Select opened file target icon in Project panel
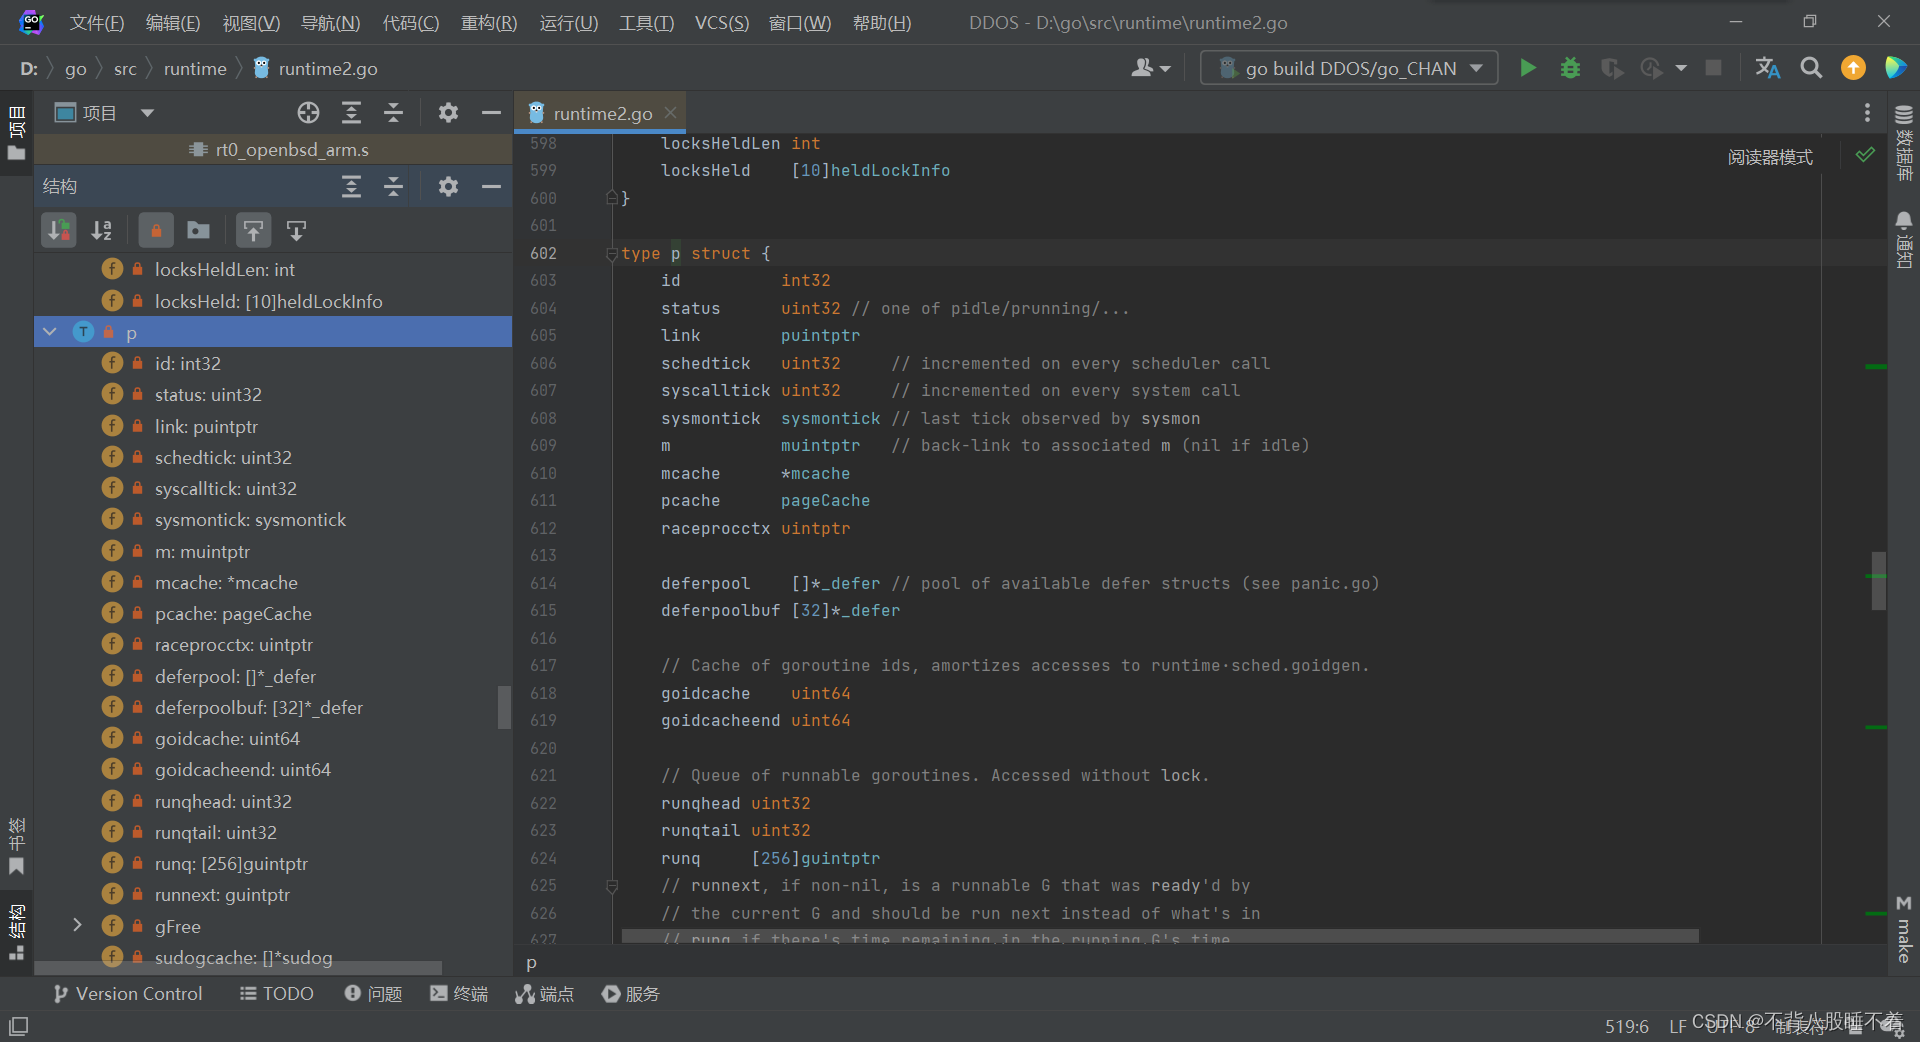The width and height of the screenshot is (1920, 1042). [x=308, y=113]
